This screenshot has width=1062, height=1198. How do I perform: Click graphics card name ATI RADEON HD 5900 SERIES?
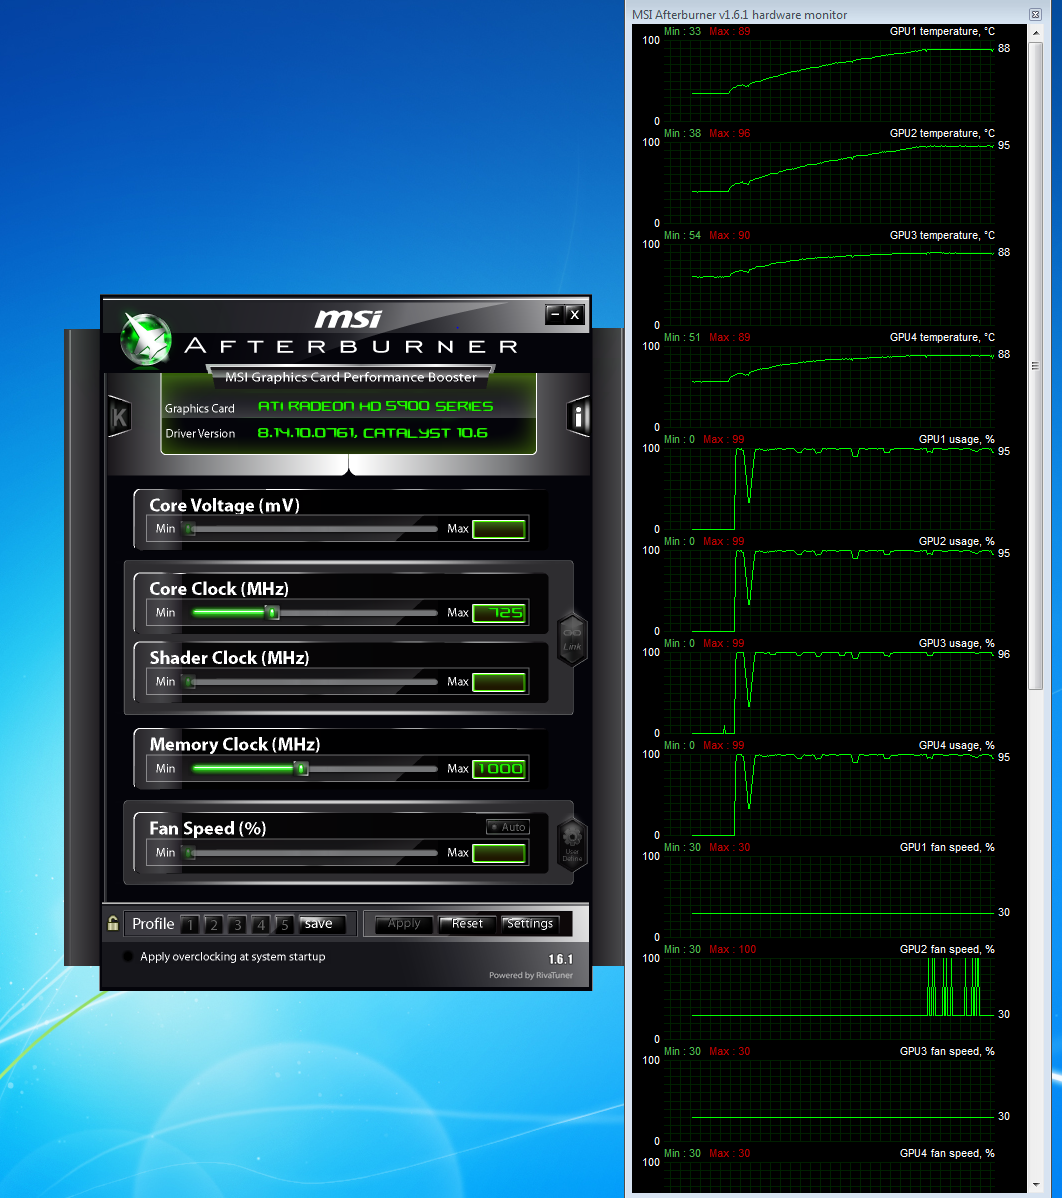(x=375, y=406)
